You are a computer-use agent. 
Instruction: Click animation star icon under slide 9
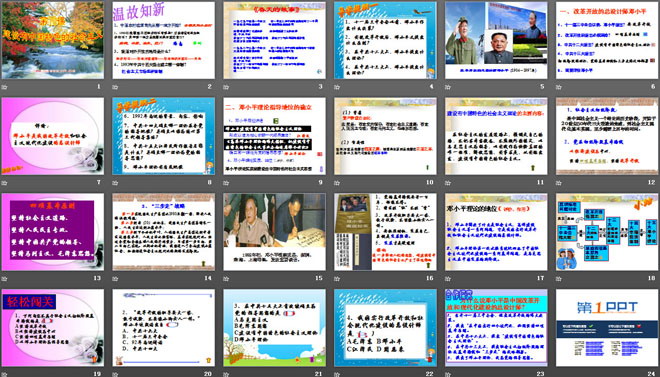pos(226,183)
